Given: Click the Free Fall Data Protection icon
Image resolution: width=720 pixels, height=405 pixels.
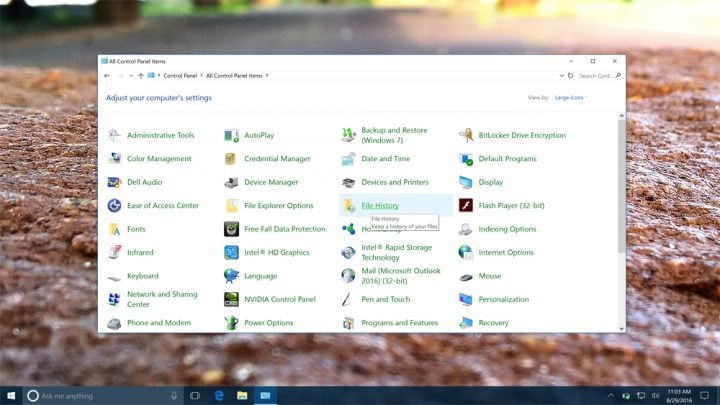Looking at the screenshot, I should [x=231, y=229].
